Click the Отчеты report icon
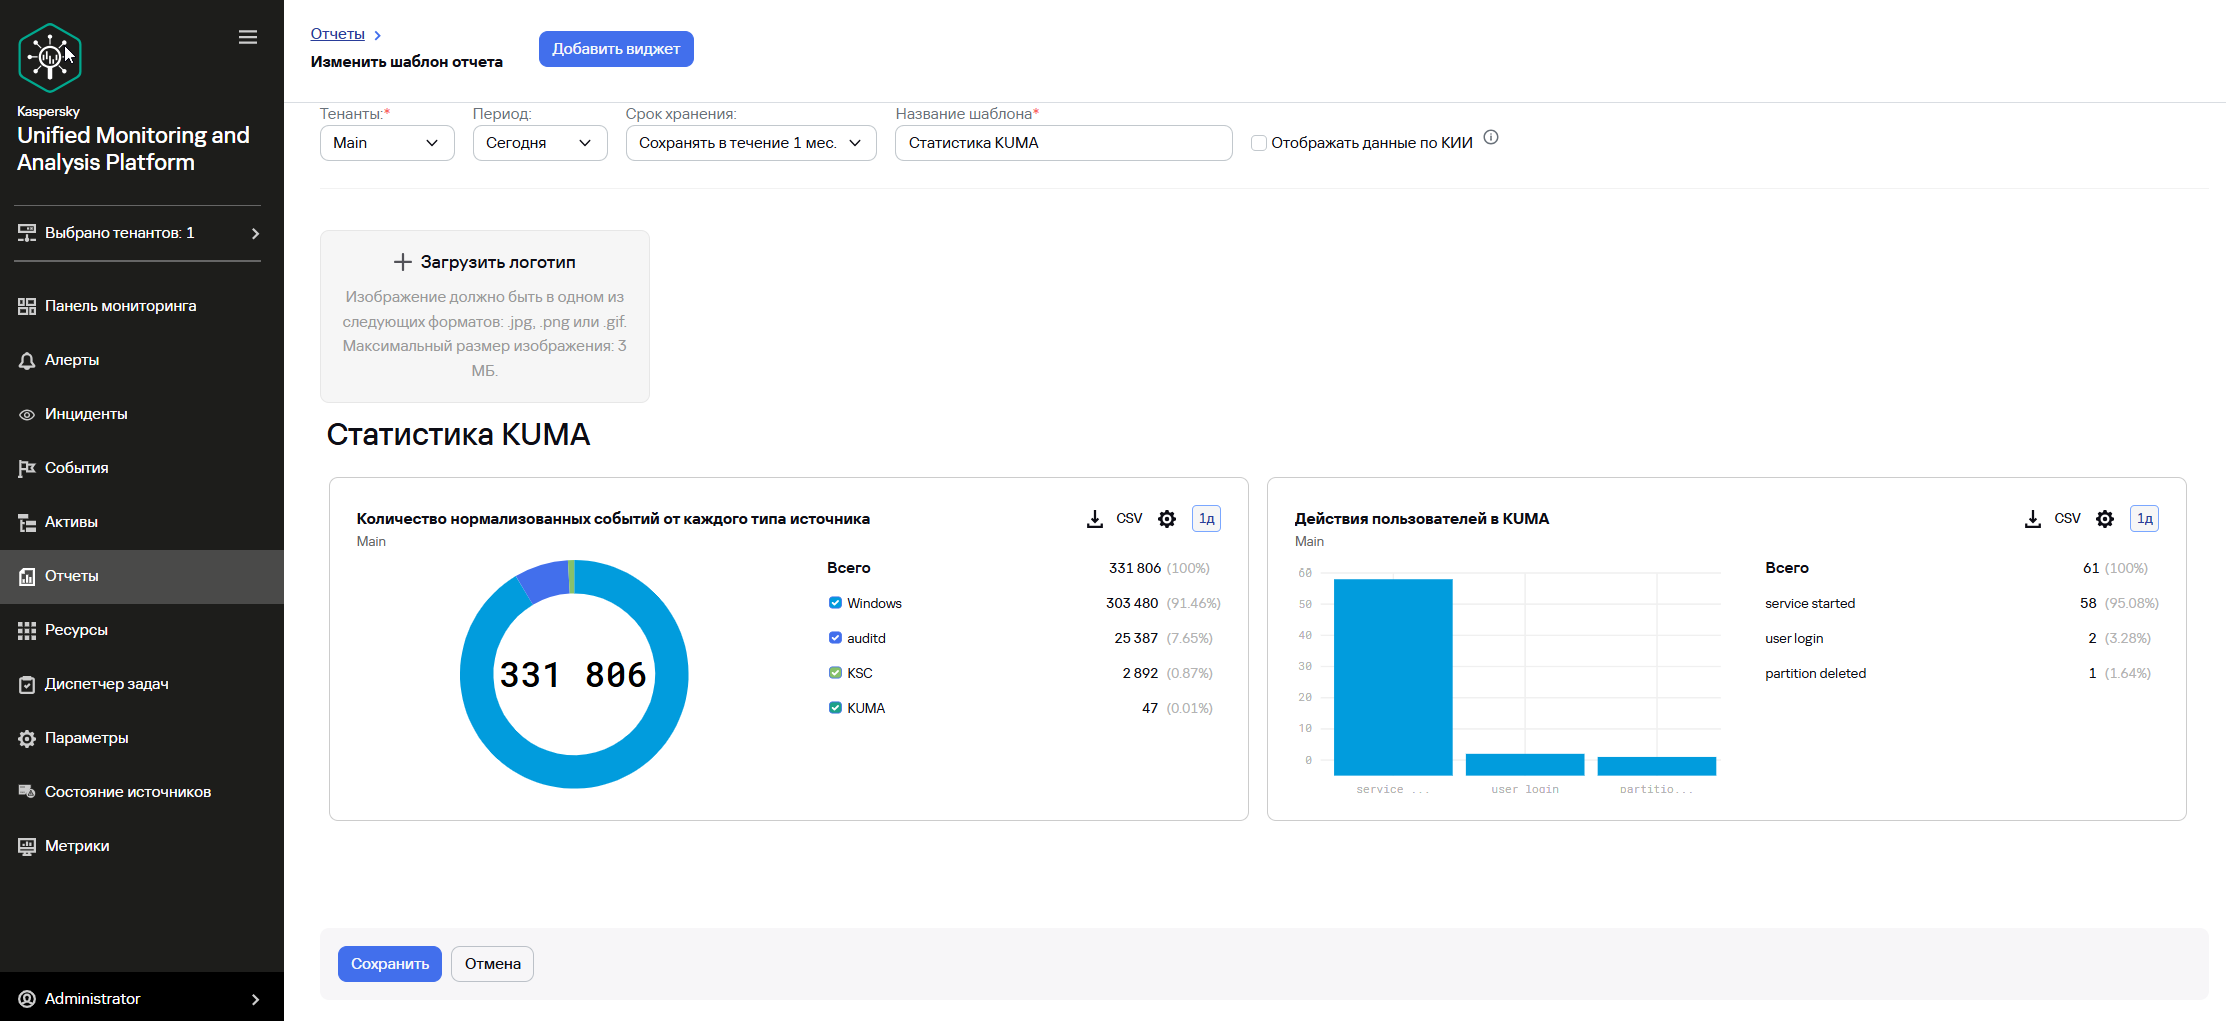2226x1021 pixels. coord(27,576)
